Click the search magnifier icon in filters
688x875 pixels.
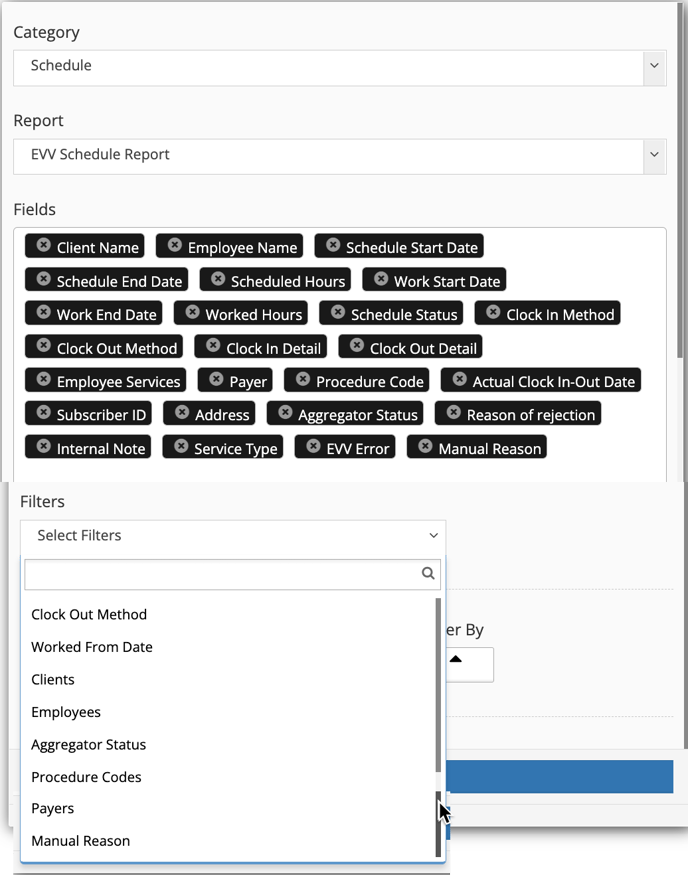(x=428, y=573)
